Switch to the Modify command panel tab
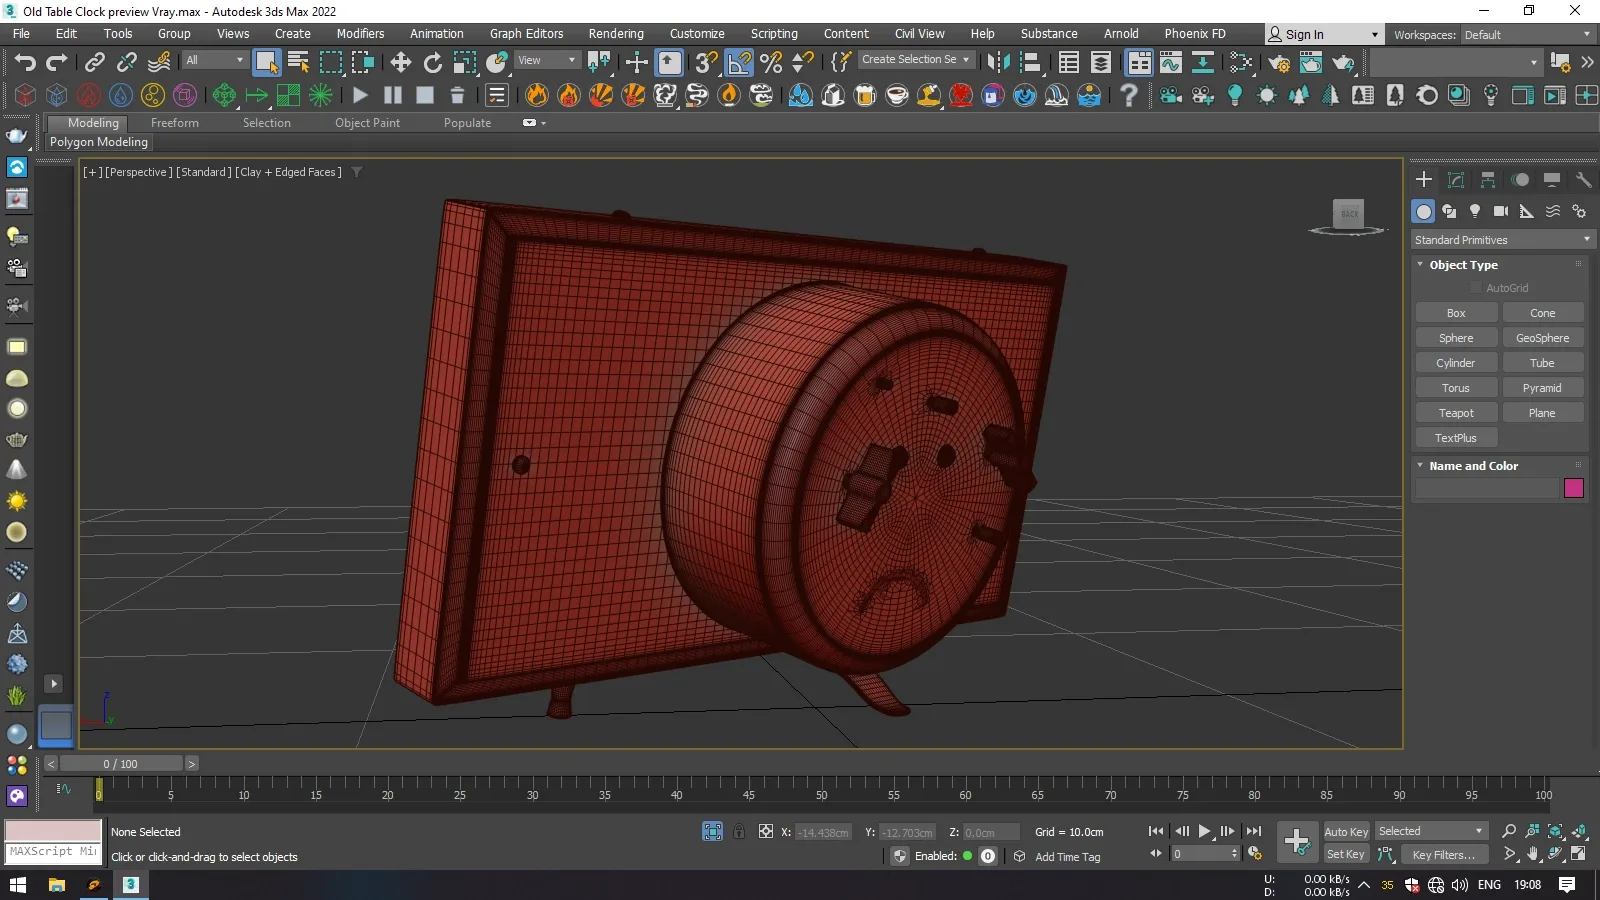 [1456, 180]
